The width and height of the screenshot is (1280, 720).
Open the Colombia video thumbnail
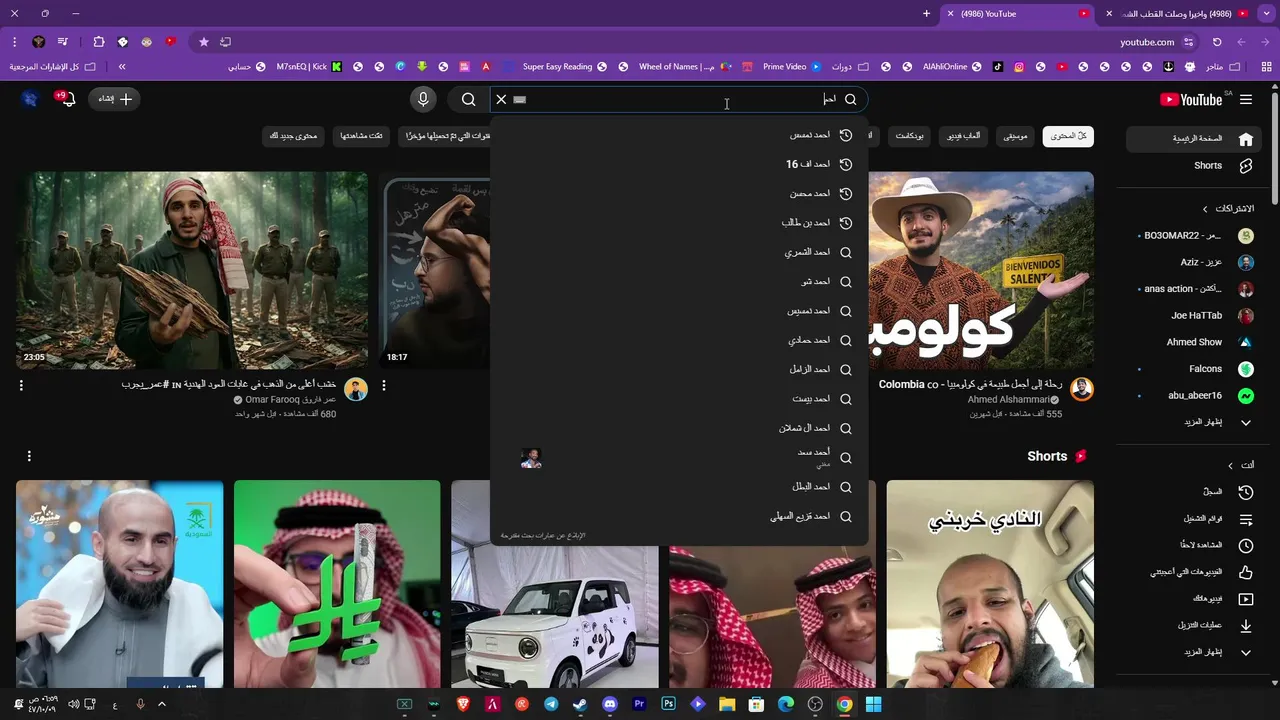click(981, 270)
